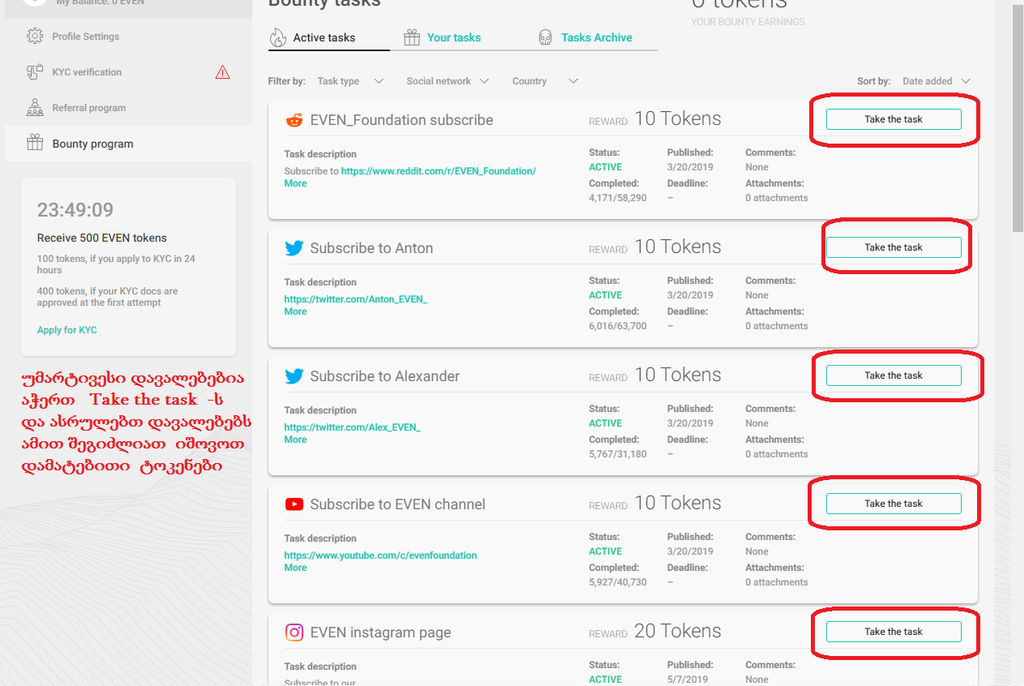Click the red KYC warning triangle icon
The image size is (1024, 686).
[x=223, y=72]
